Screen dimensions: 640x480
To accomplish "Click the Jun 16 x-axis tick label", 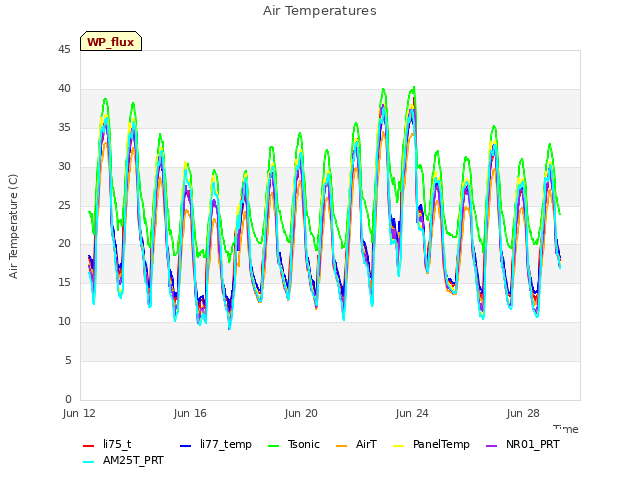I will coord(190,413).
